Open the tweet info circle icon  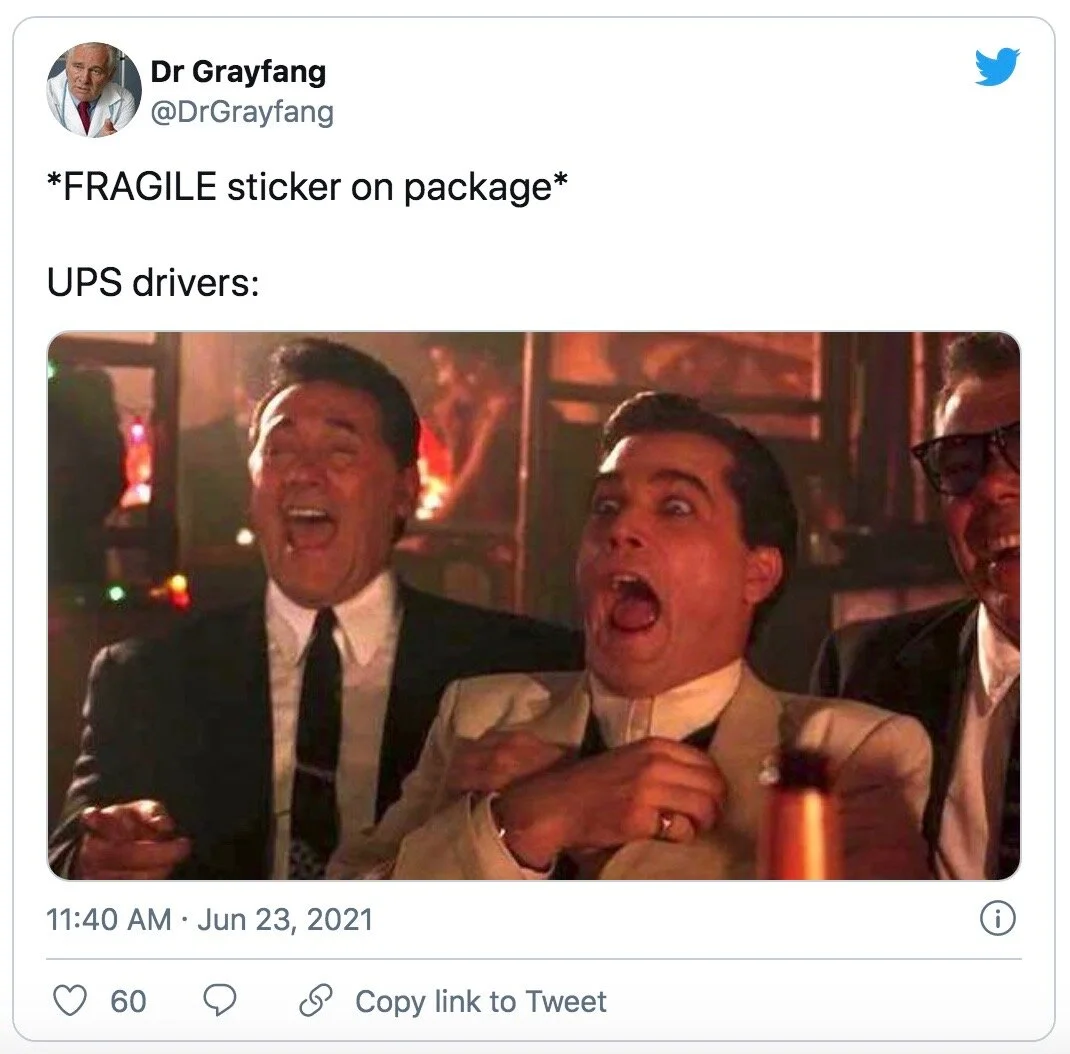tap(998, 918)
